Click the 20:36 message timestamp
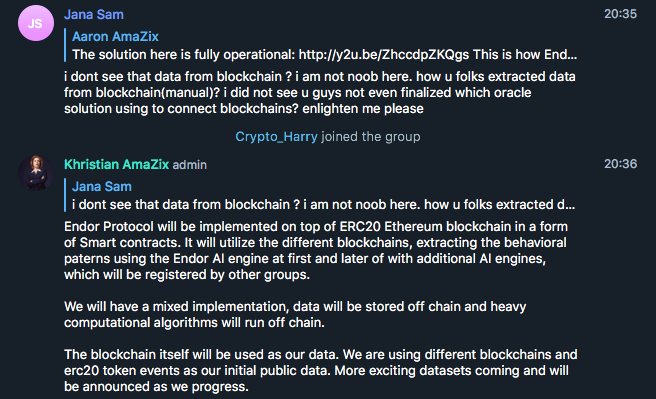 (x=620, y=164)
